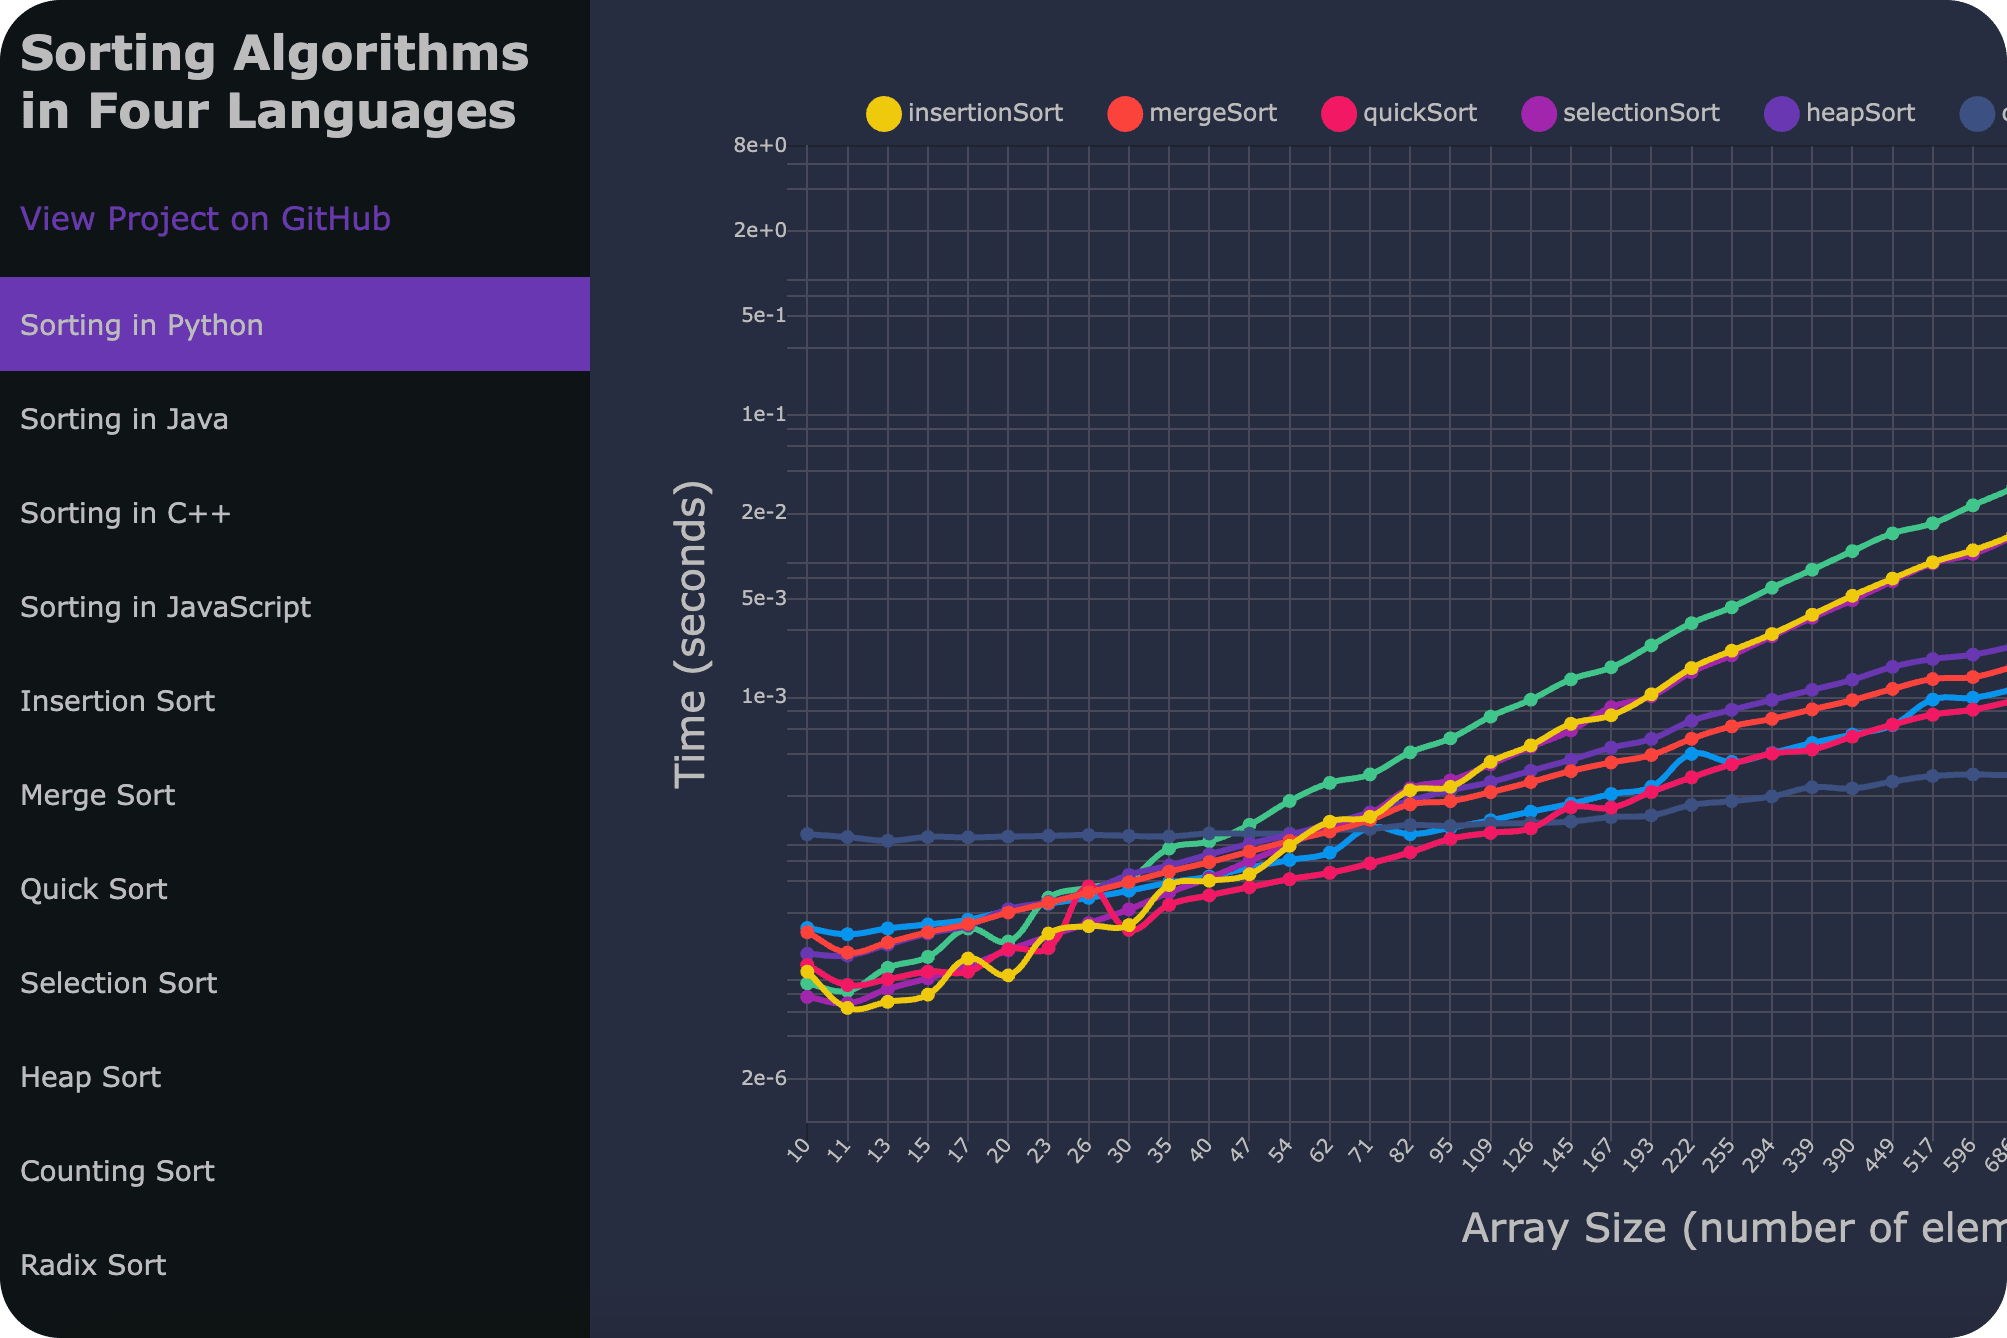This screenshot has width=2007, height=1338.
Task: Open Sorting in JavaScript section
Action: (165, 607)
